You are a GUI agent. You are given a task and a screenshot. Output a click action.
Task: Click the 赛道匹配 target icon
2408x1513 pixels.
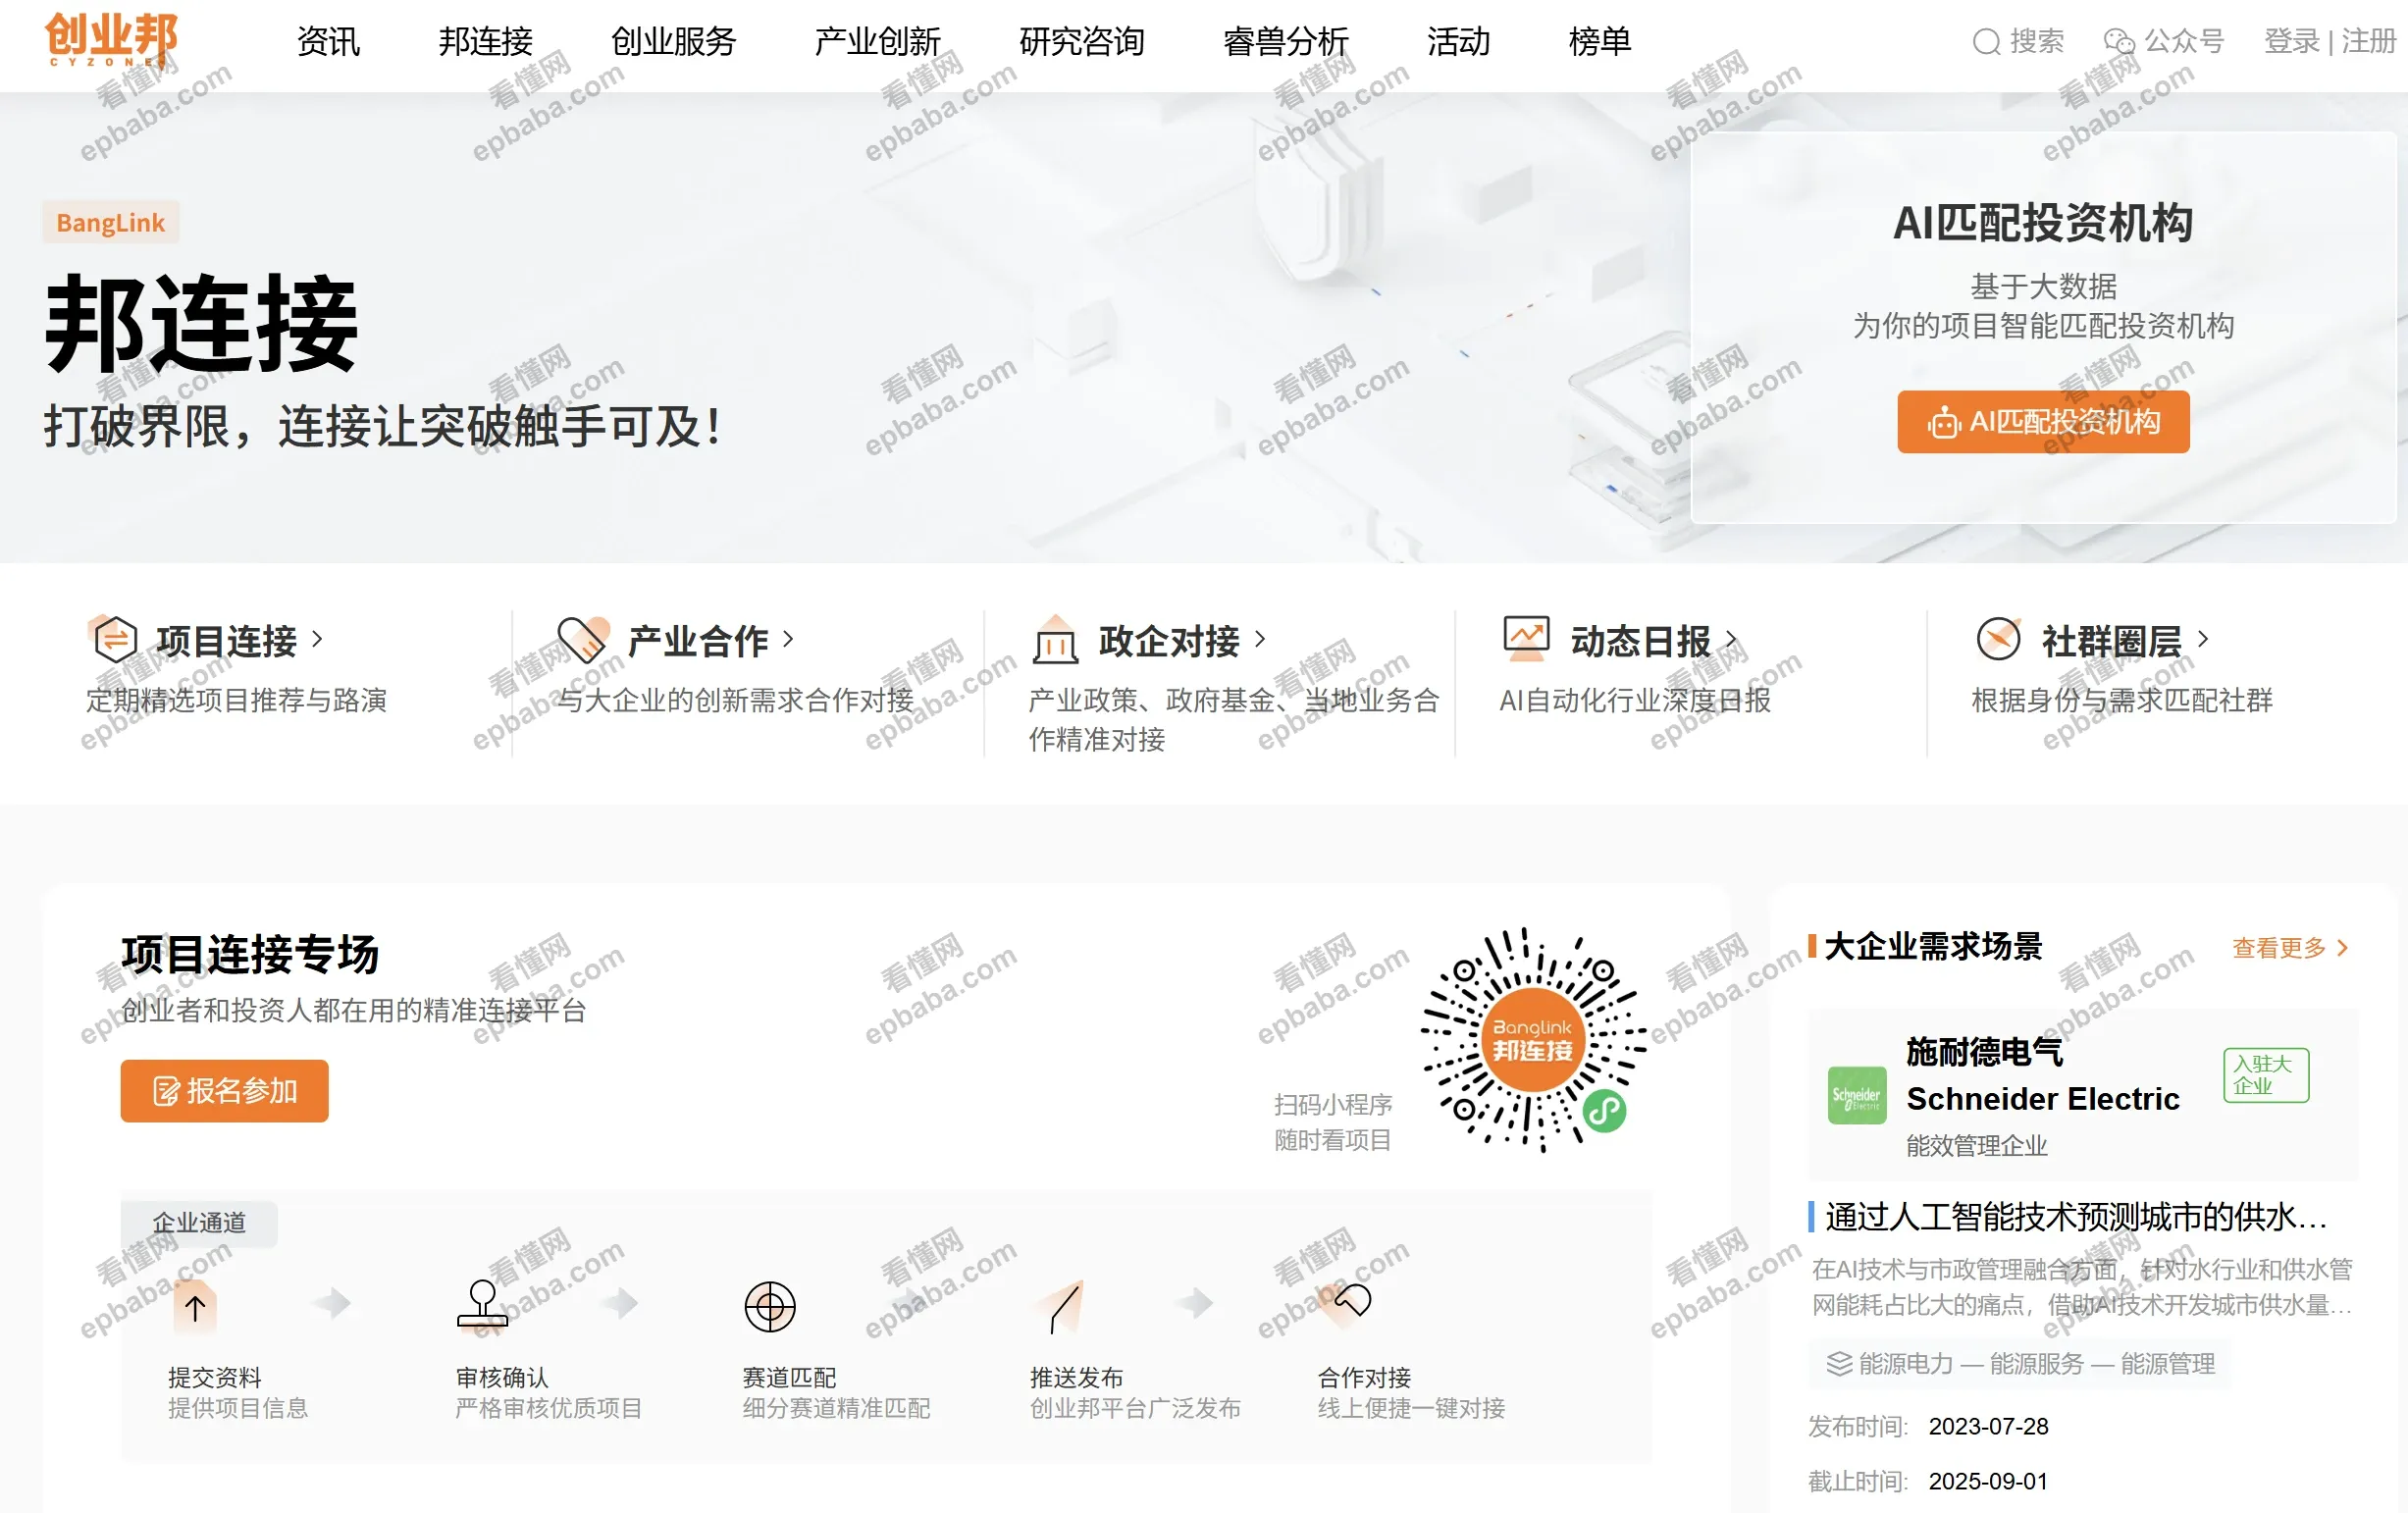(x=769, y=1306)
